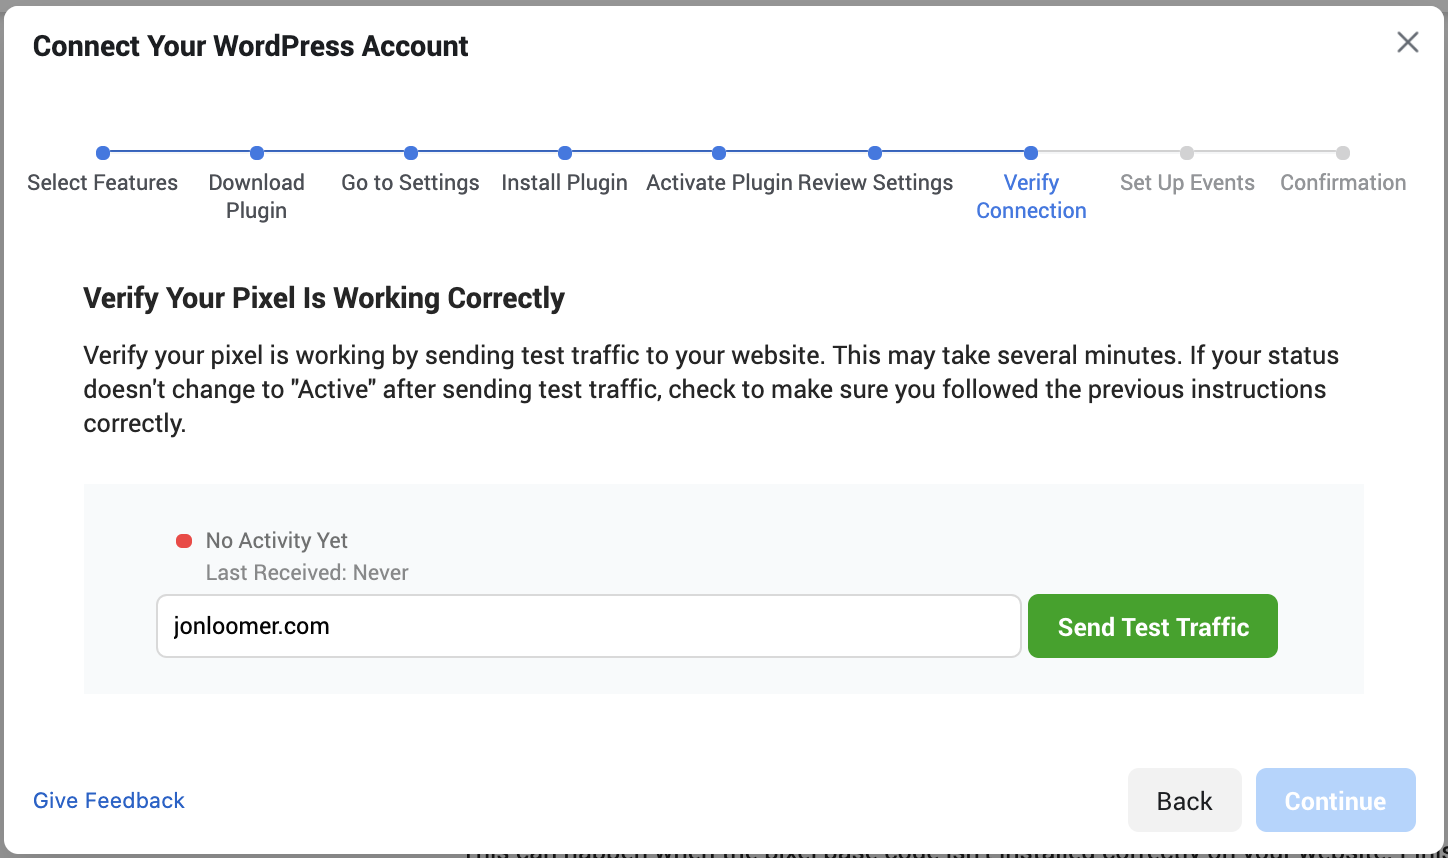Screen dimensions: 1448x858
Task: Select the Set Up Events step label
Action: tap(1187, 183)
